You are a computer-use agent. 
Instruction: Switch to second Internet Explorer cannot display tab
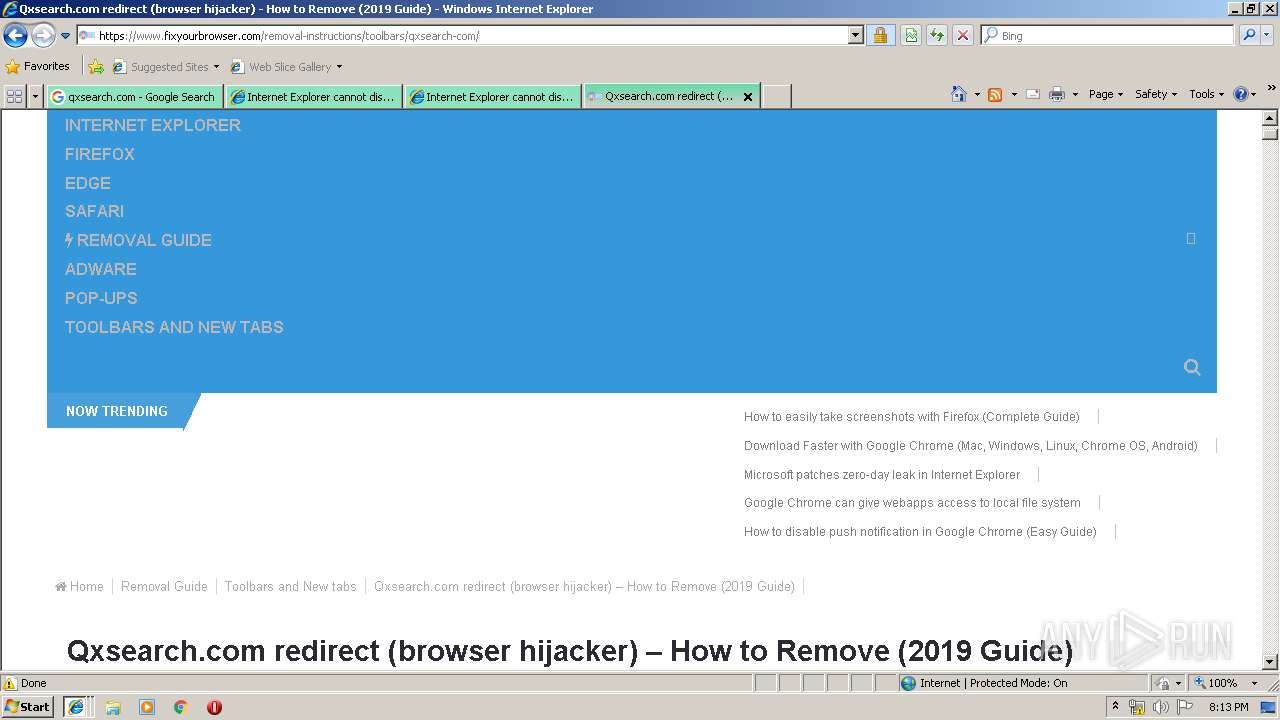pos(492,97)
